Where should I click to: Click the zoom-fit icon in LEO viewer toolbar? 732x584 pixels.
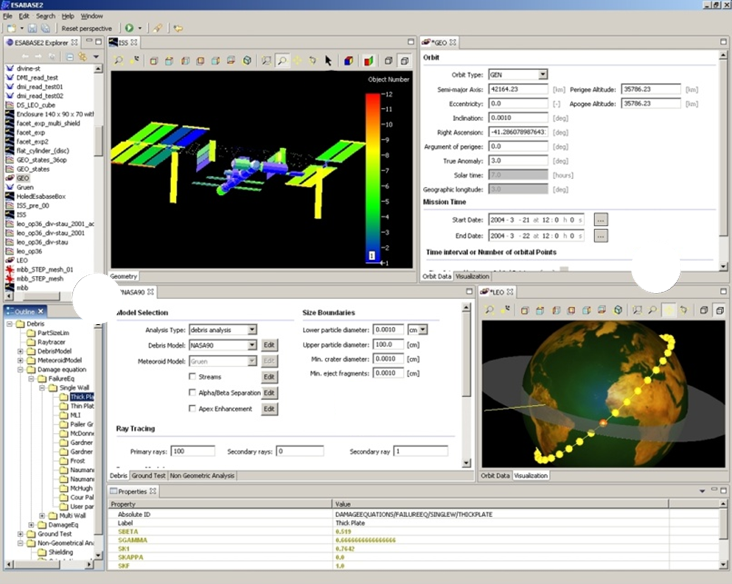point(489,310)
